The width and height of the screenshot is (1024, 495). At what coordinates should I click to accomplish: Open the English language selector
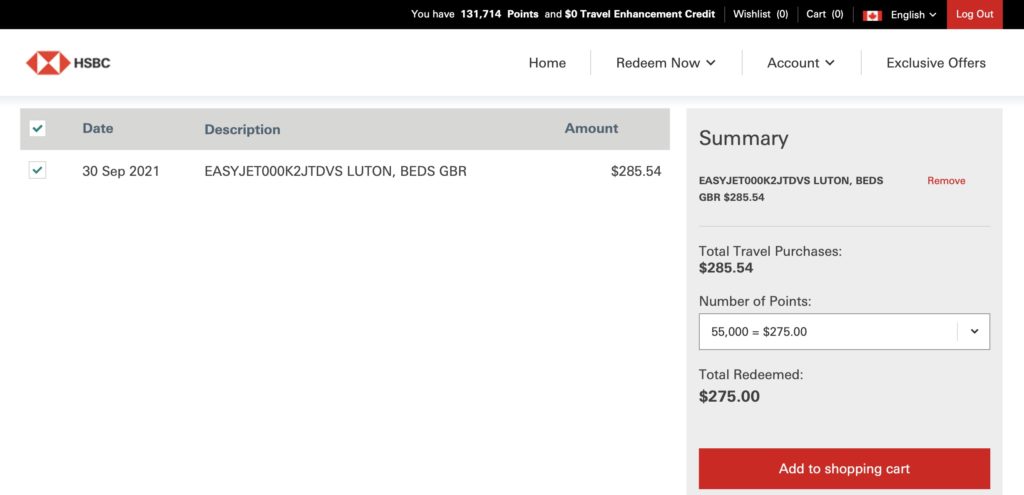913,15
